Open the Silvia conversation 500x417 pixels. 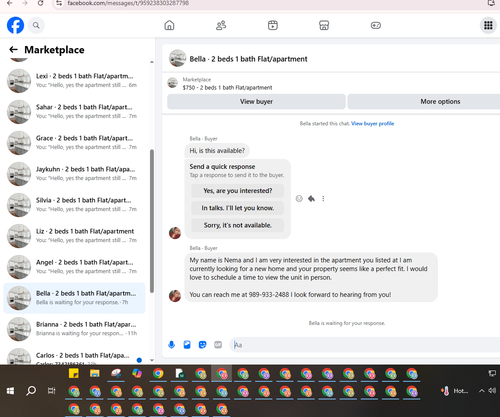point(74,205)
